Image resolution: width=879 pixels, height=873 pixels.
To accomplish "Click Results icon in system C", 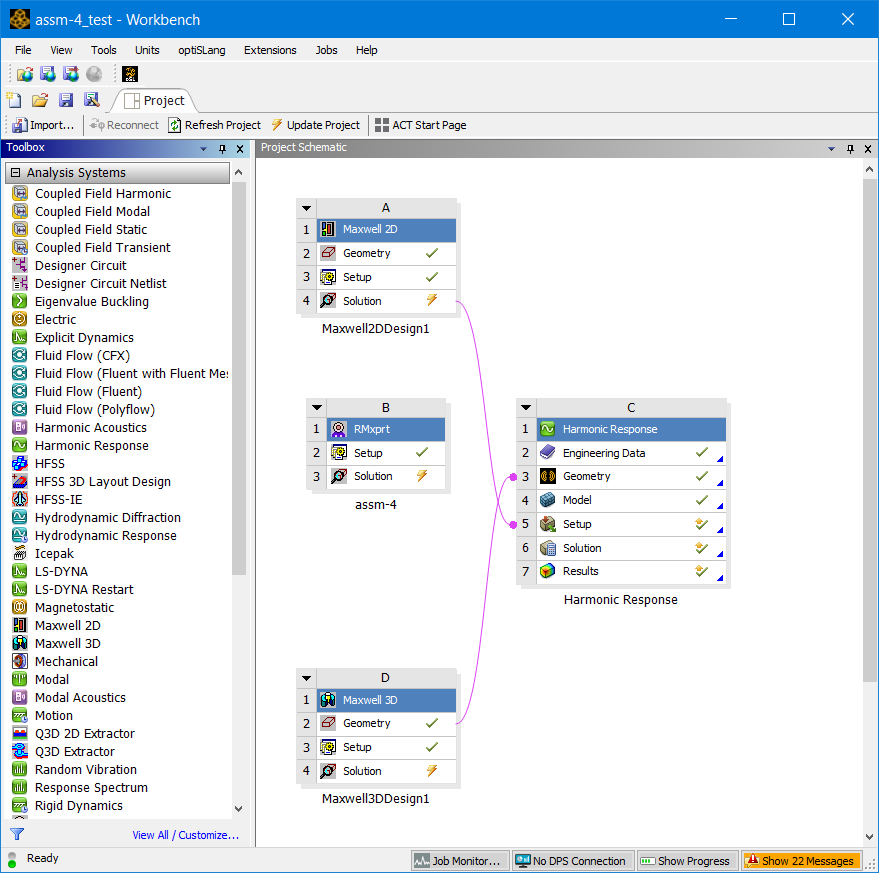I will pos(548,571).
